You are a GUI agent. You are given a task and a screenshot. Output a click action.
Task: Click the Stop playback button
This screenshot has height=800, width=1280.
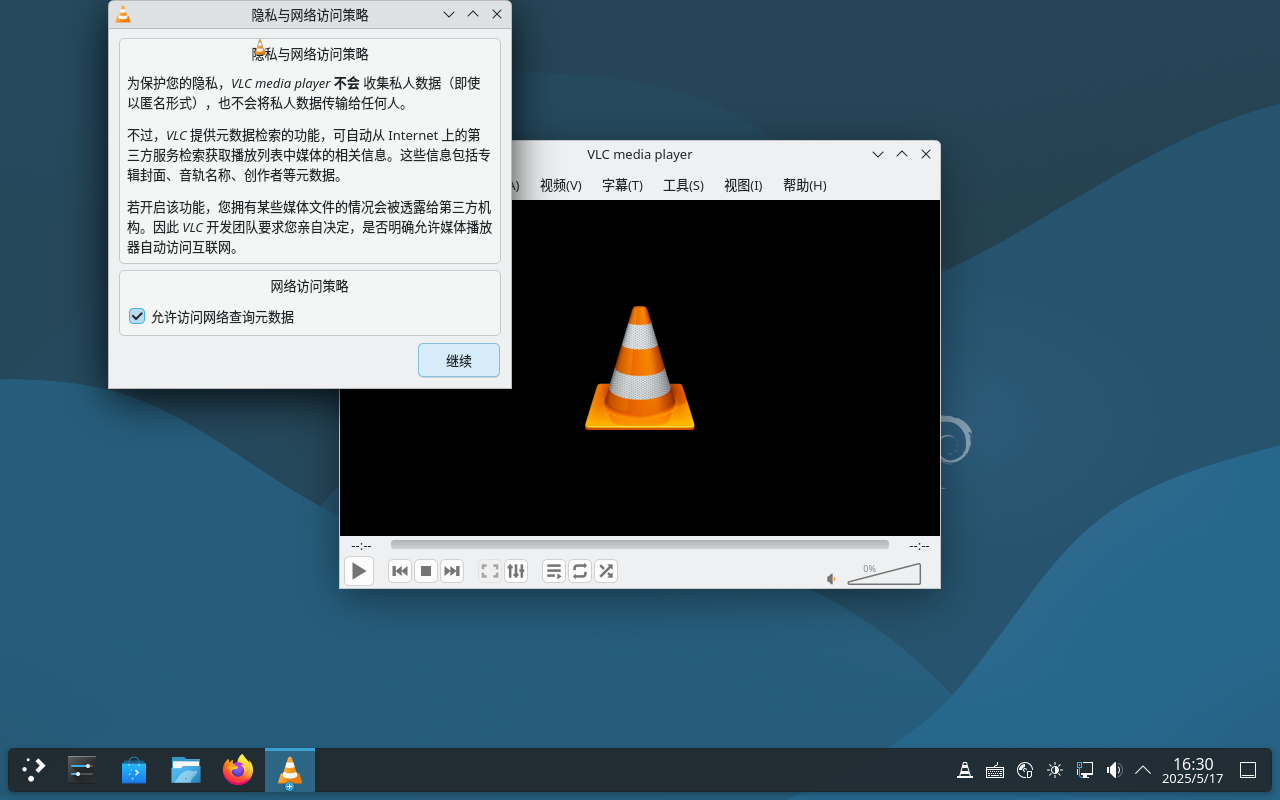pyautogui.click(x=426, y=571)
